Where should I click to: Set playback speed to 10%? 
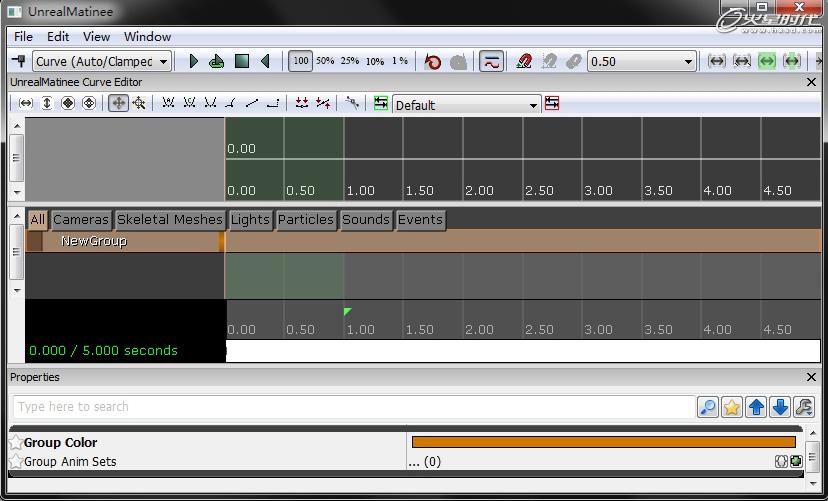tap(375, 61)
